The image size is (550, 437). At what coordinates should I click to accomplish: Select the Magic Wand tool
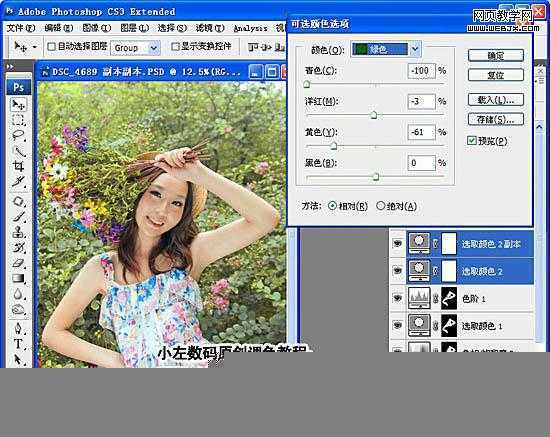pos(18,151)
